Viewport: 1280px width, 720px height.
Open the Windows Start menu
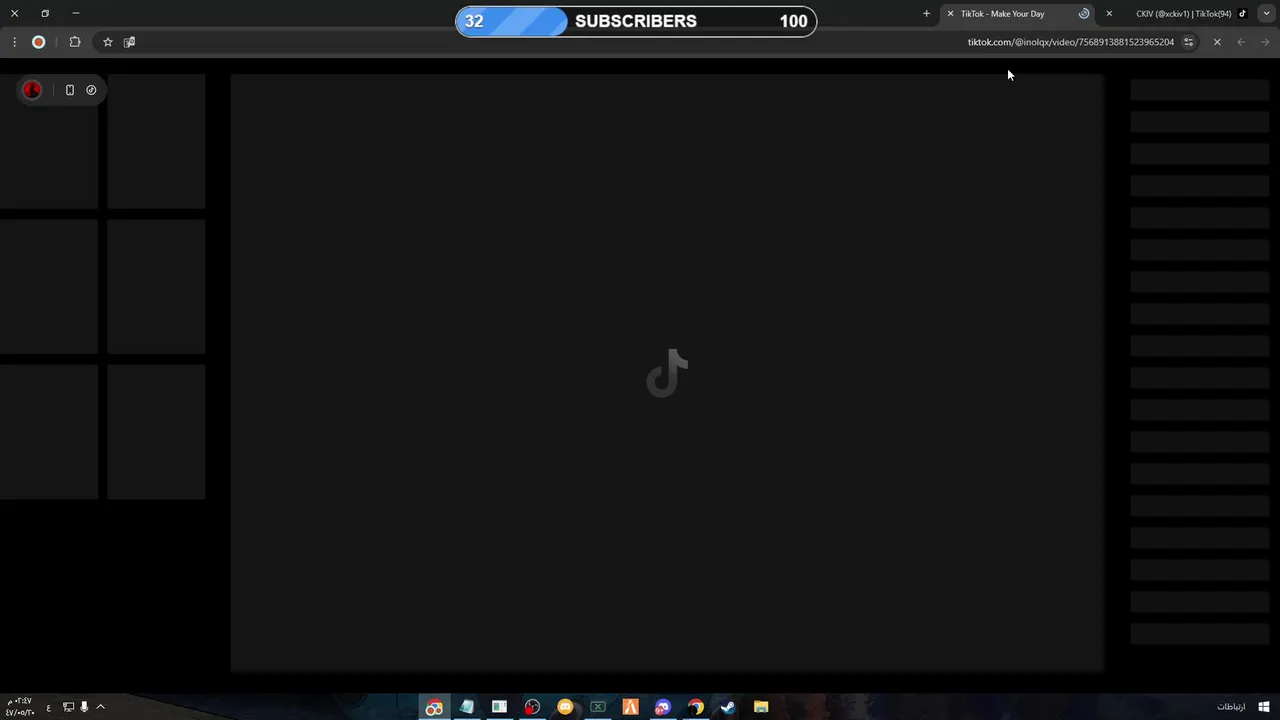pyautogui.click(x=1264, y=707)
